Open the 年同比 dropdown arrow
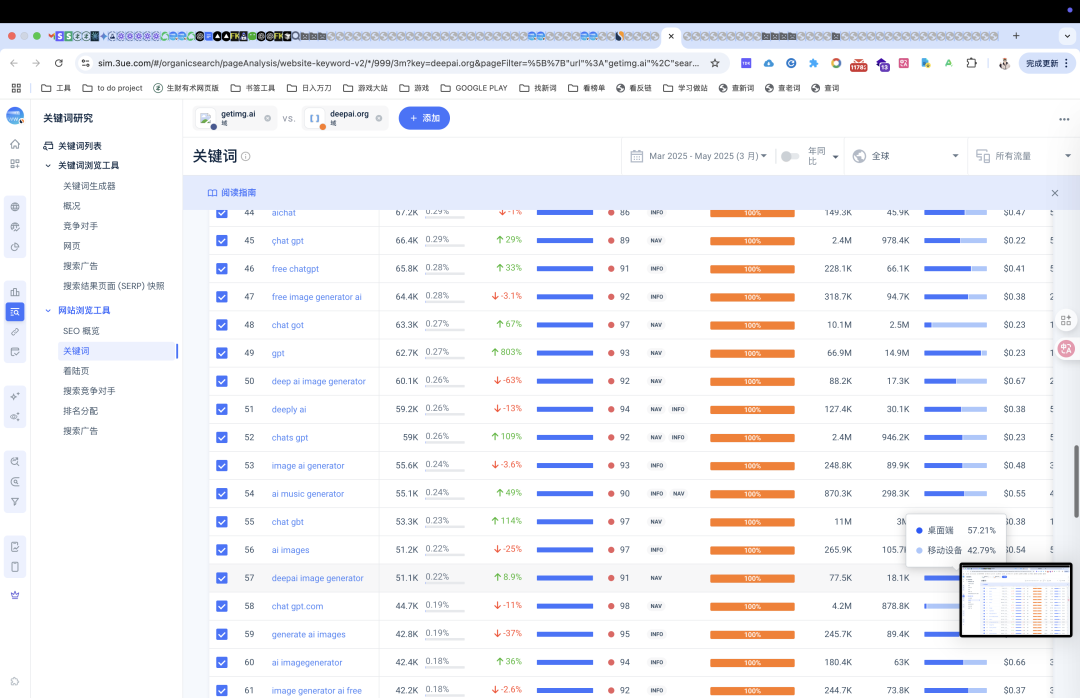This screenshot has height=698, width=1080. coord(835,157)
